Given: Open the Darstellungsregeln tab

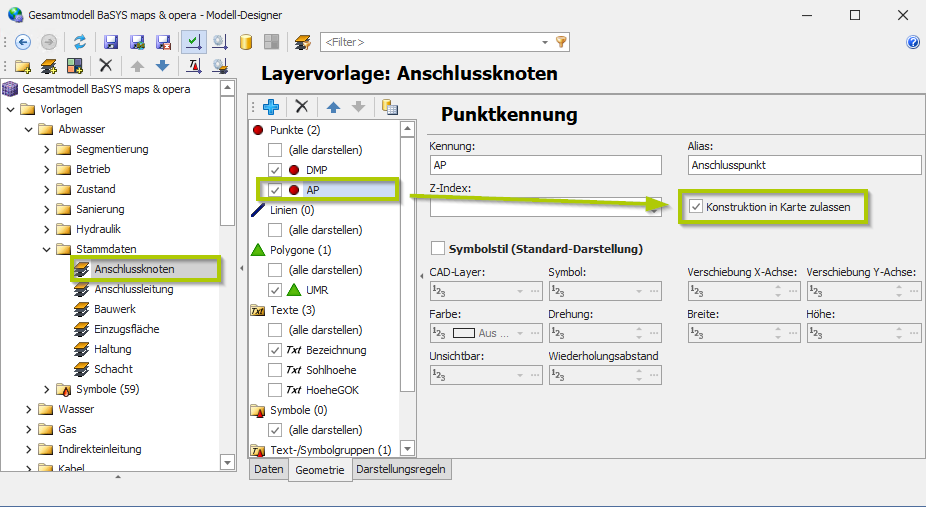Looking at the screenshot, I should (402, 469).
